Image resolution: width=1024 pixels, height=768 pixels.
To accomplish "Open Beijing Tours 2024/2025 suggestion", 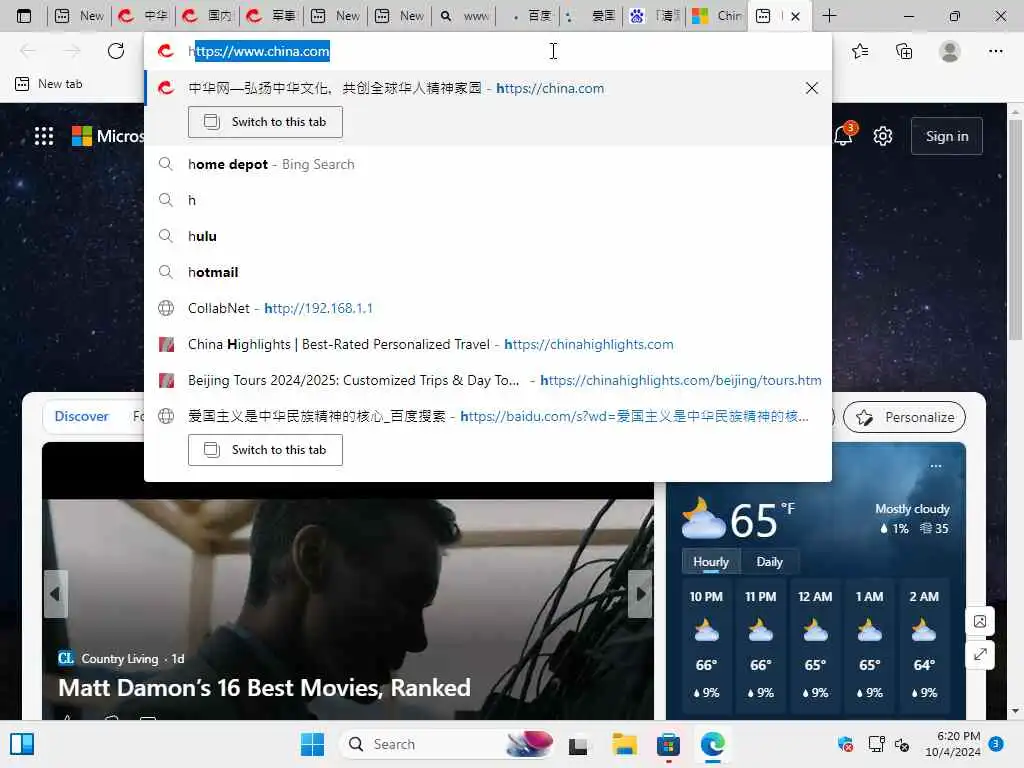I will tap(488, 380).
